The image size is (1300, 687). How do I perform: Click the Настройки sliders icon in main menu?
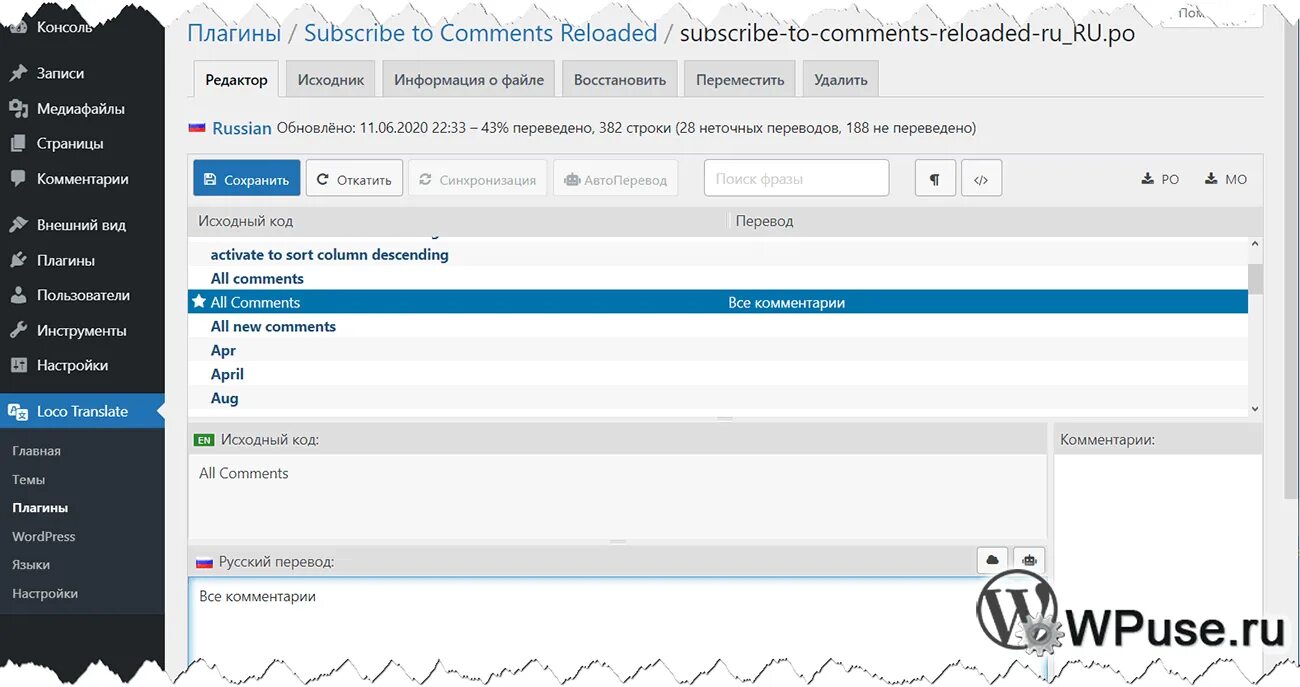pyautogui.click(x=18, y=365)
